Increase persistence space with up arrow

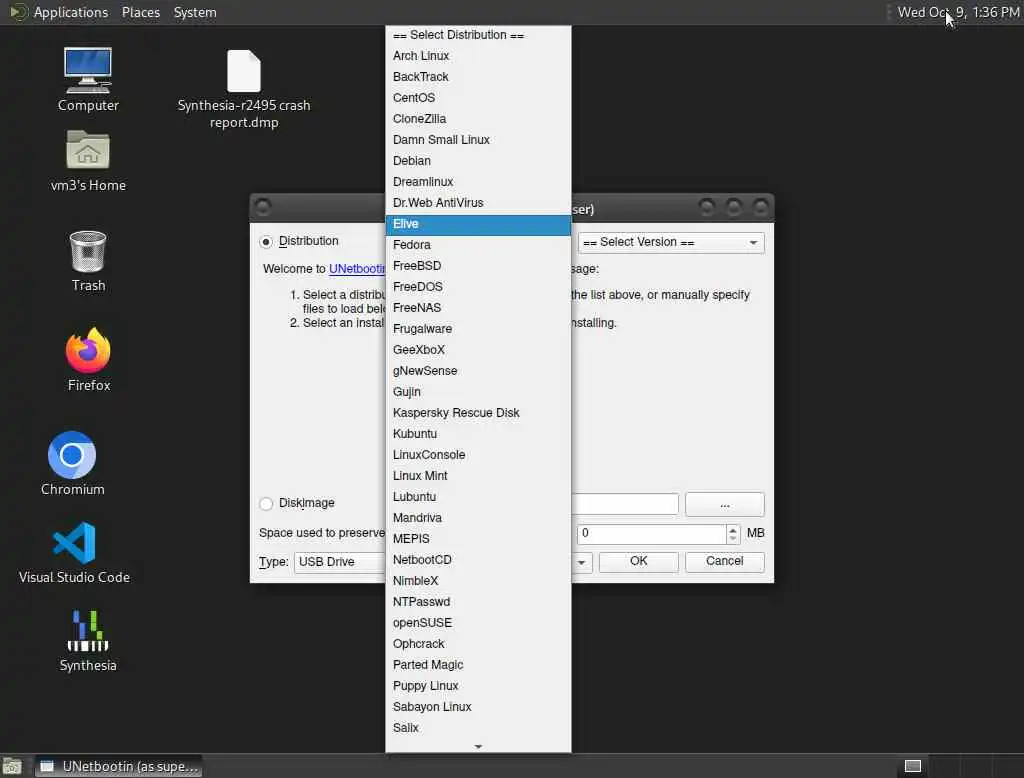tap(733, 529)
